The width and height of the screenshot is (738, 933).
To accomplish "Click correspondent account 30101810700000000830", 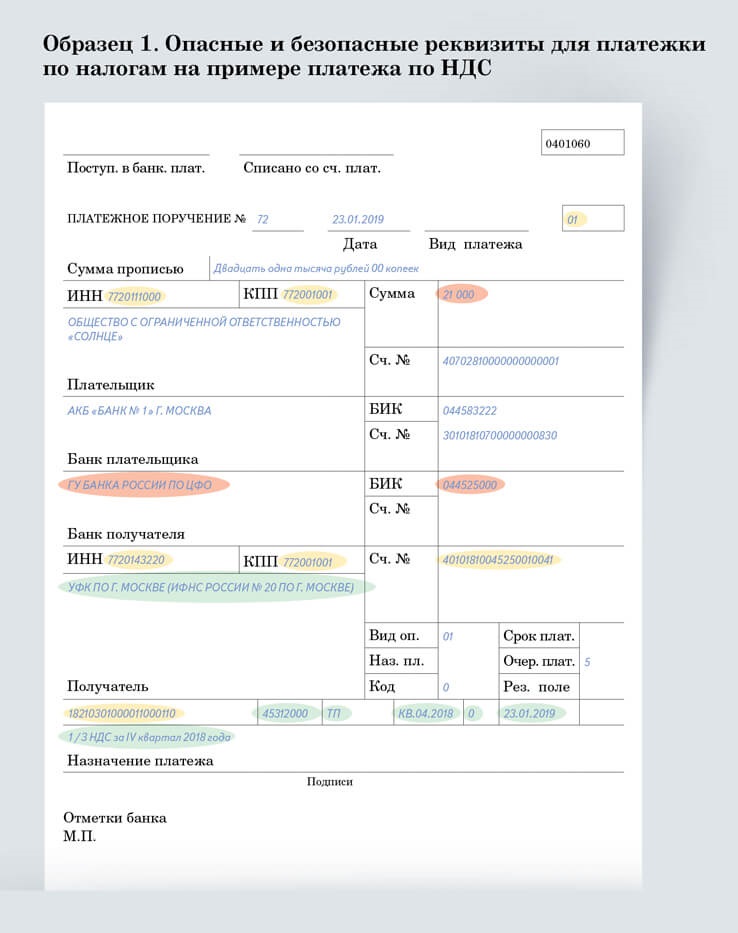I will pyautogui.click(x=499, y=435).
